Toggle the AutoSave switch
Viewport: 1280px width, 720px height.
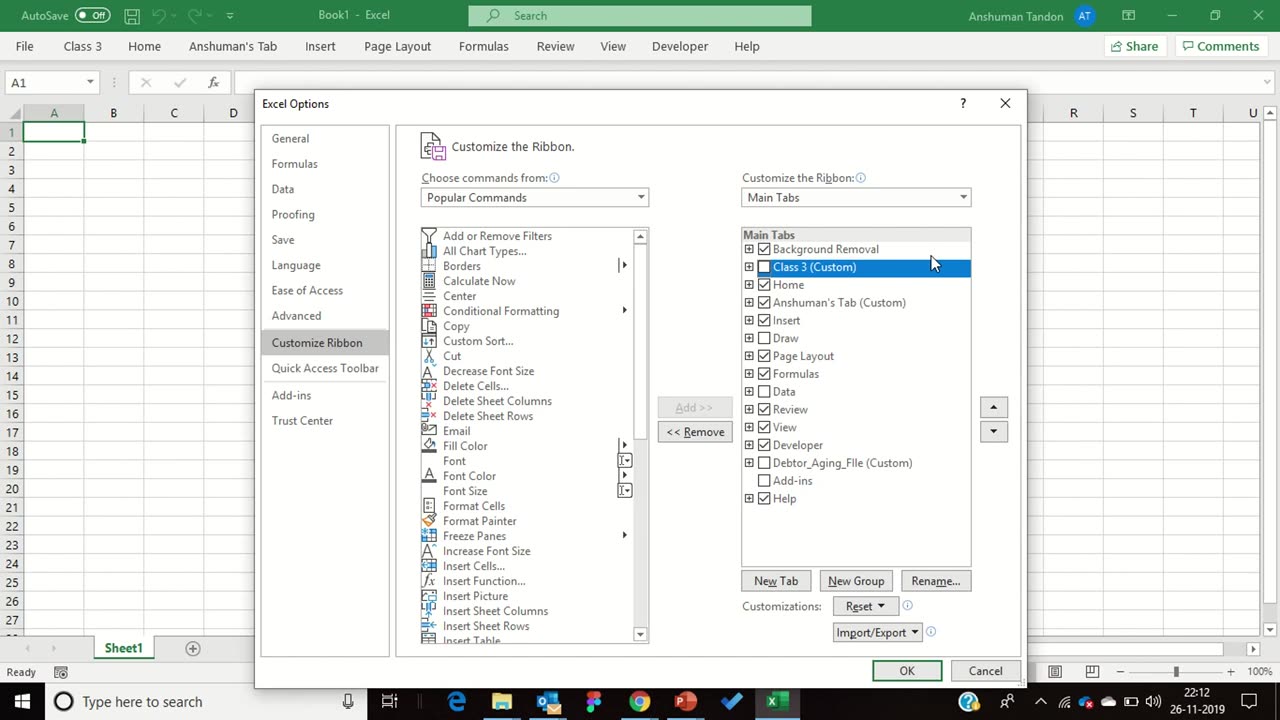pos(93,16)
